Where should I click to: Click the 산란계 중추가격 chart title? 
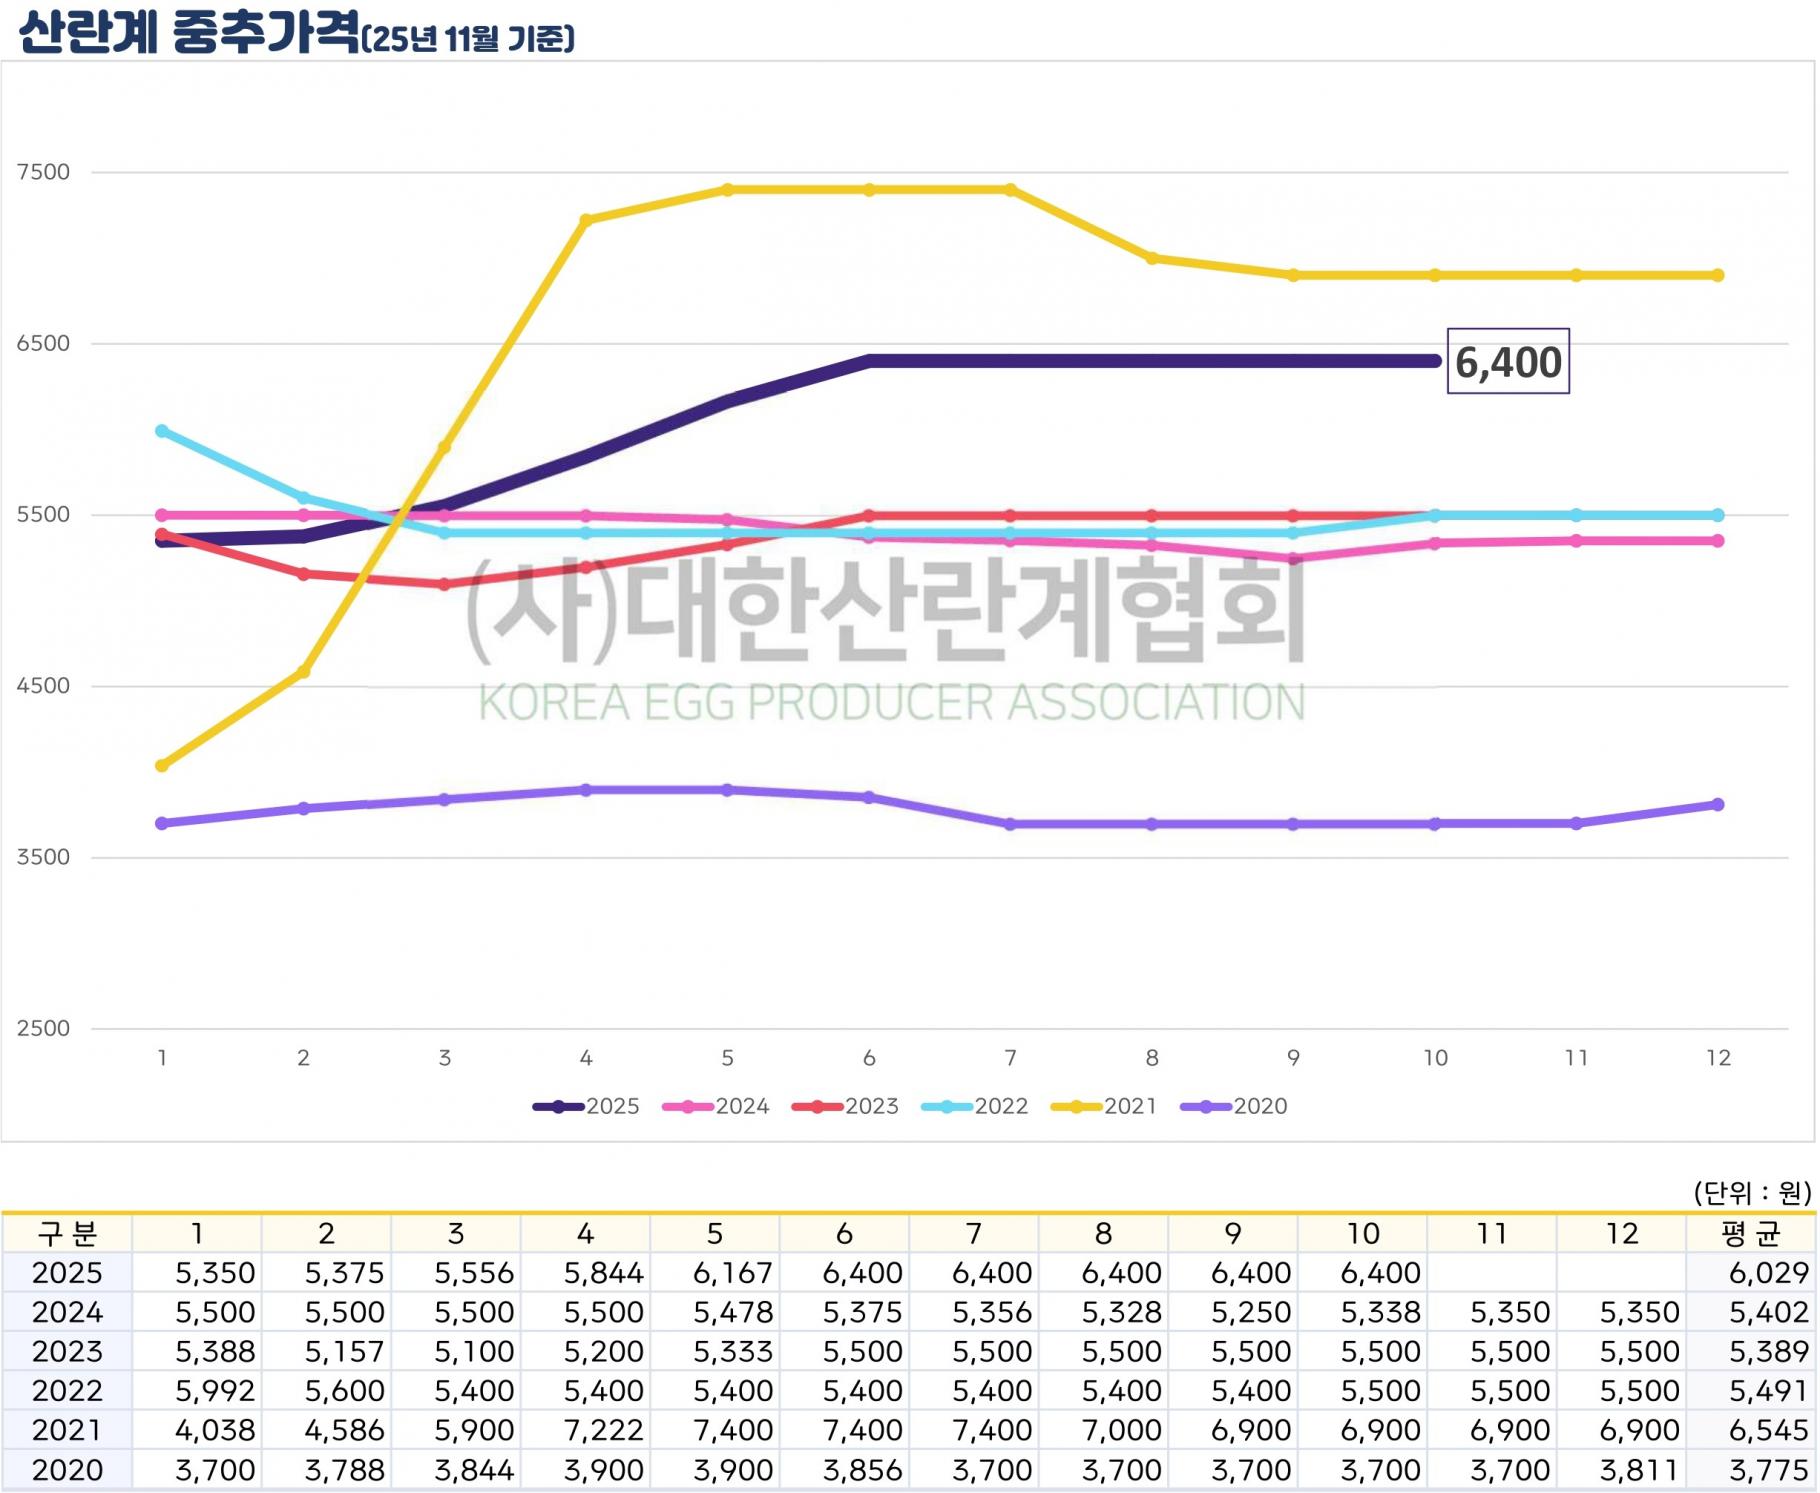pos(190,32)
